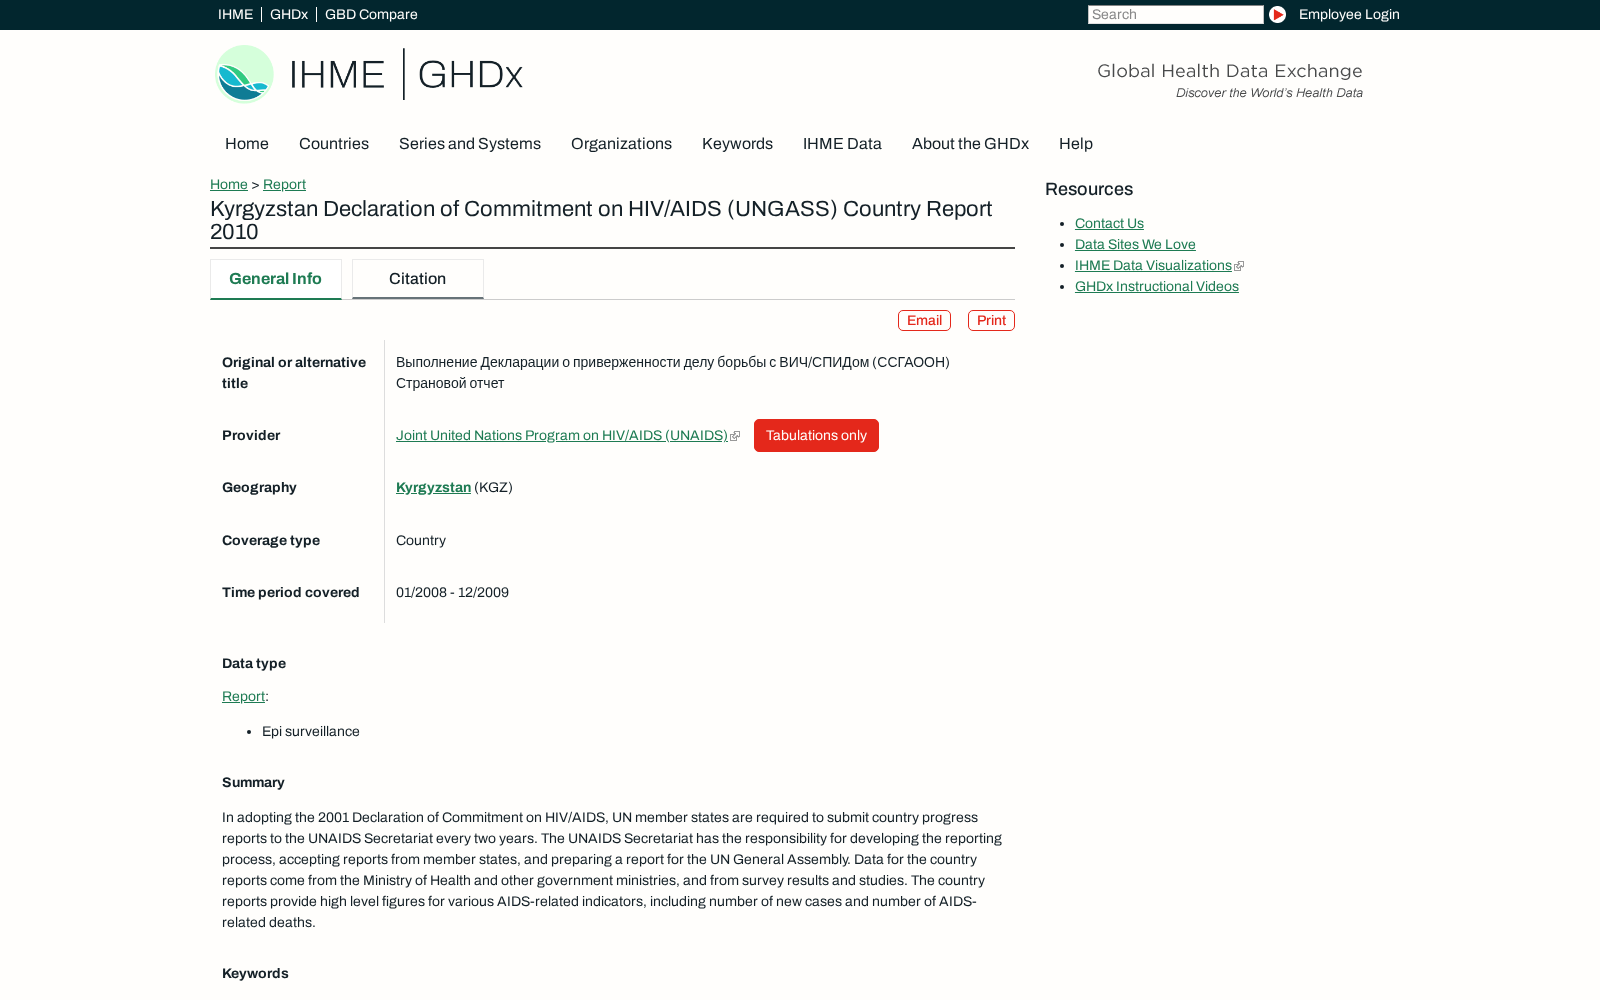Open IHME Data menu item
The image size is (1600, 1000).
point(842,144)
